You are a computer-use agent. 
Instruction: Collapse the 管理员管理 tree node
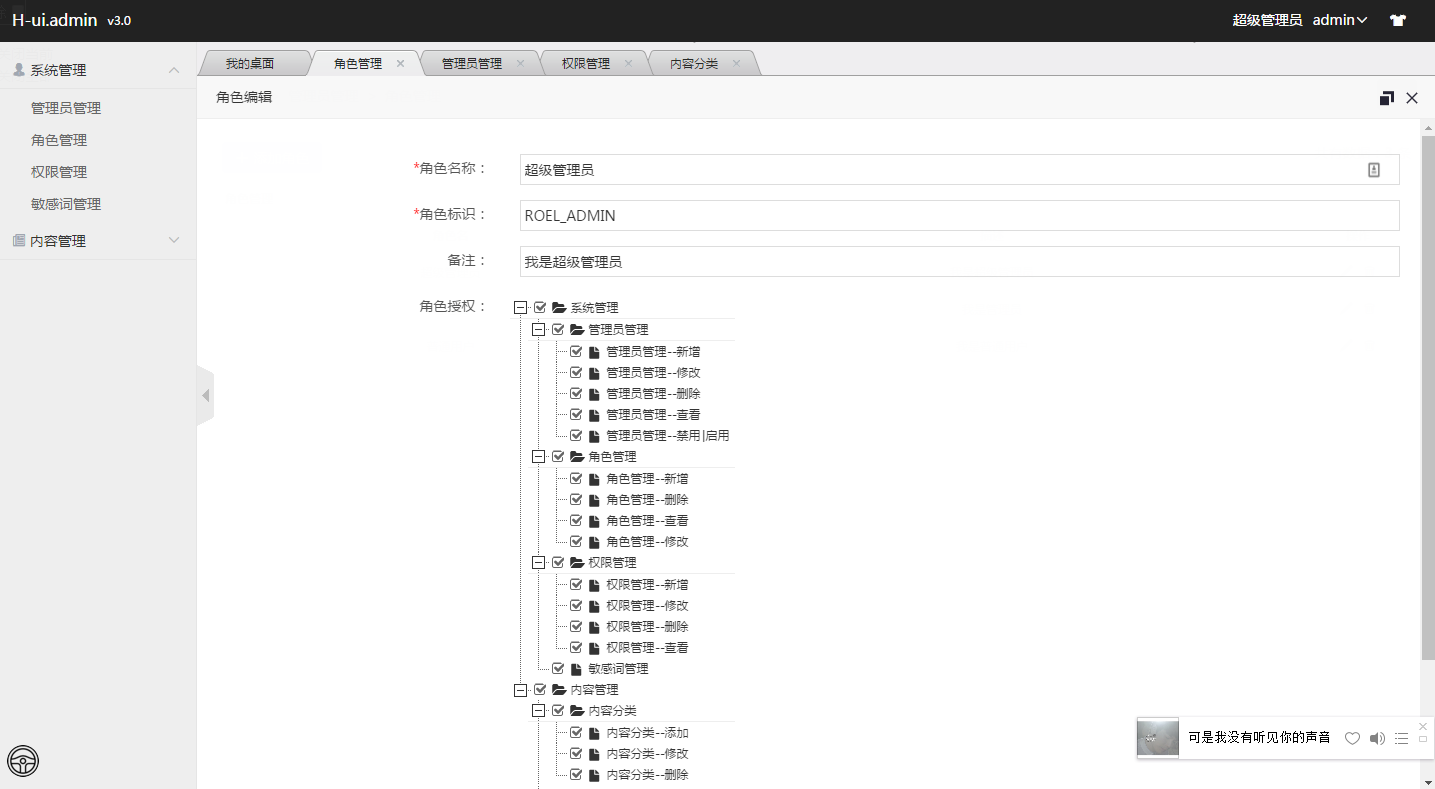coord(538,329)
